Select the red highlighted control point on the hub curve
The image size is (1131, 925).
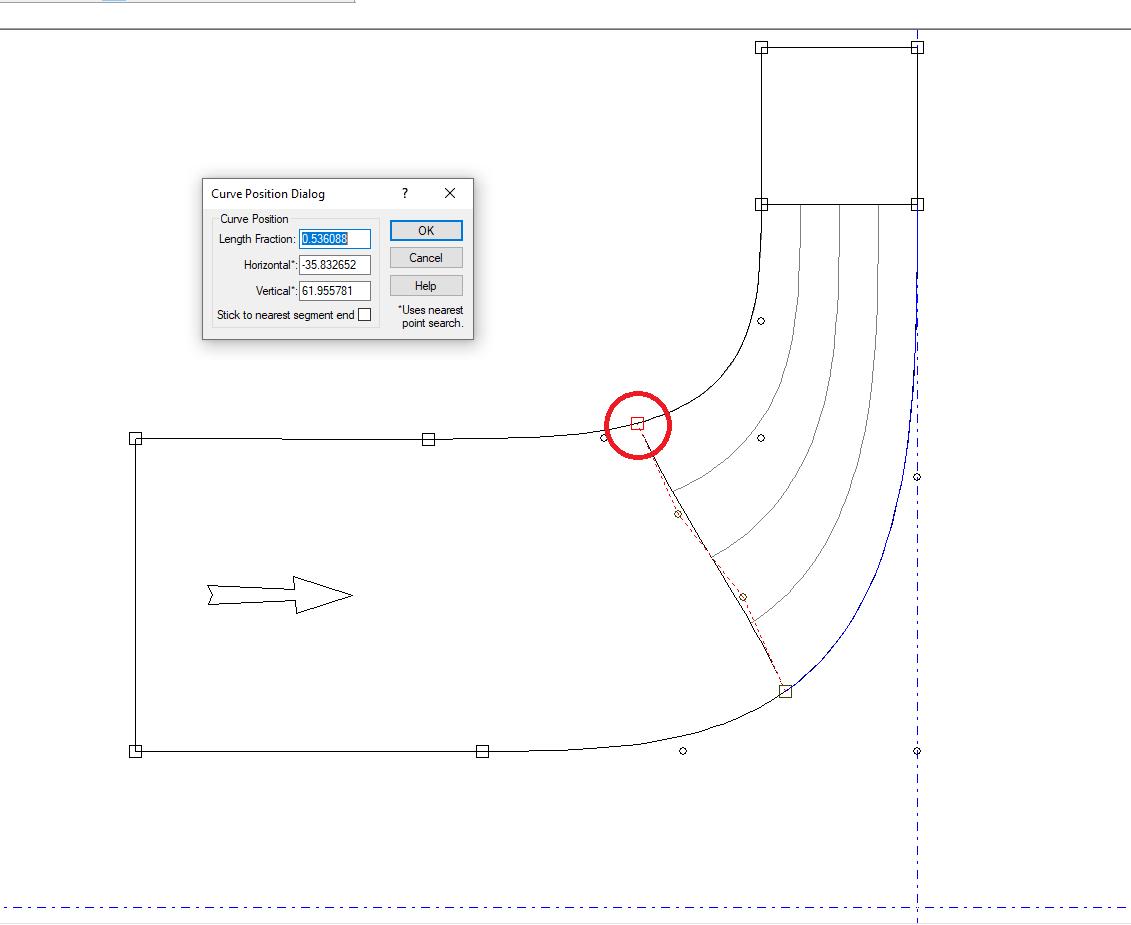point(637,424)
